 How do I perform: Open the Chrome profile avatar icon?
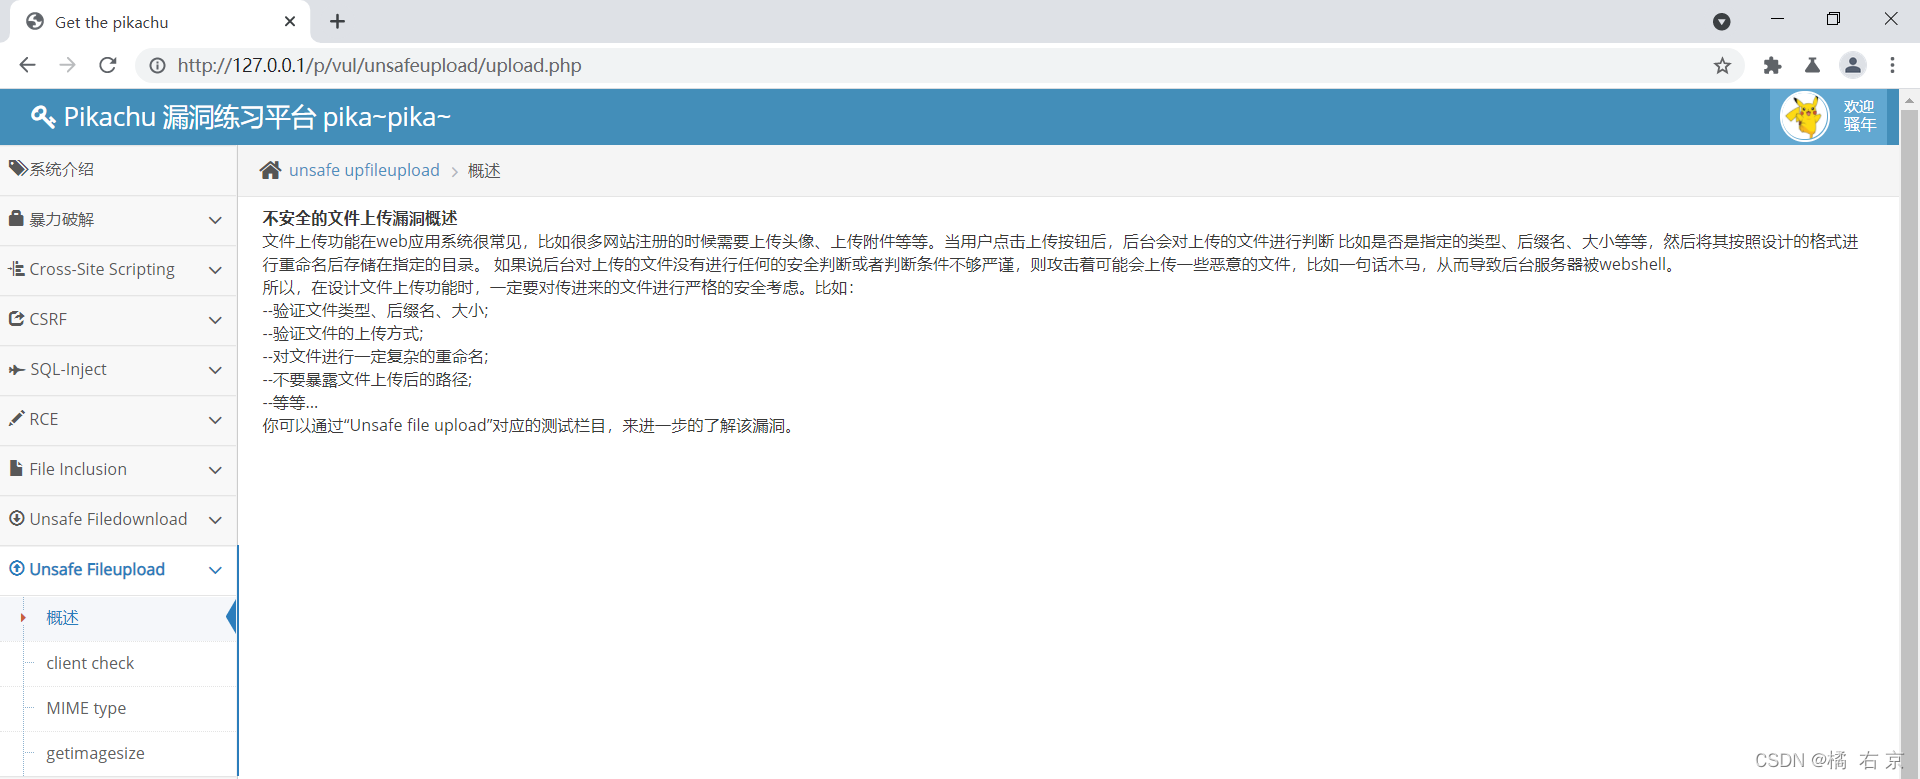point(1853,65)
